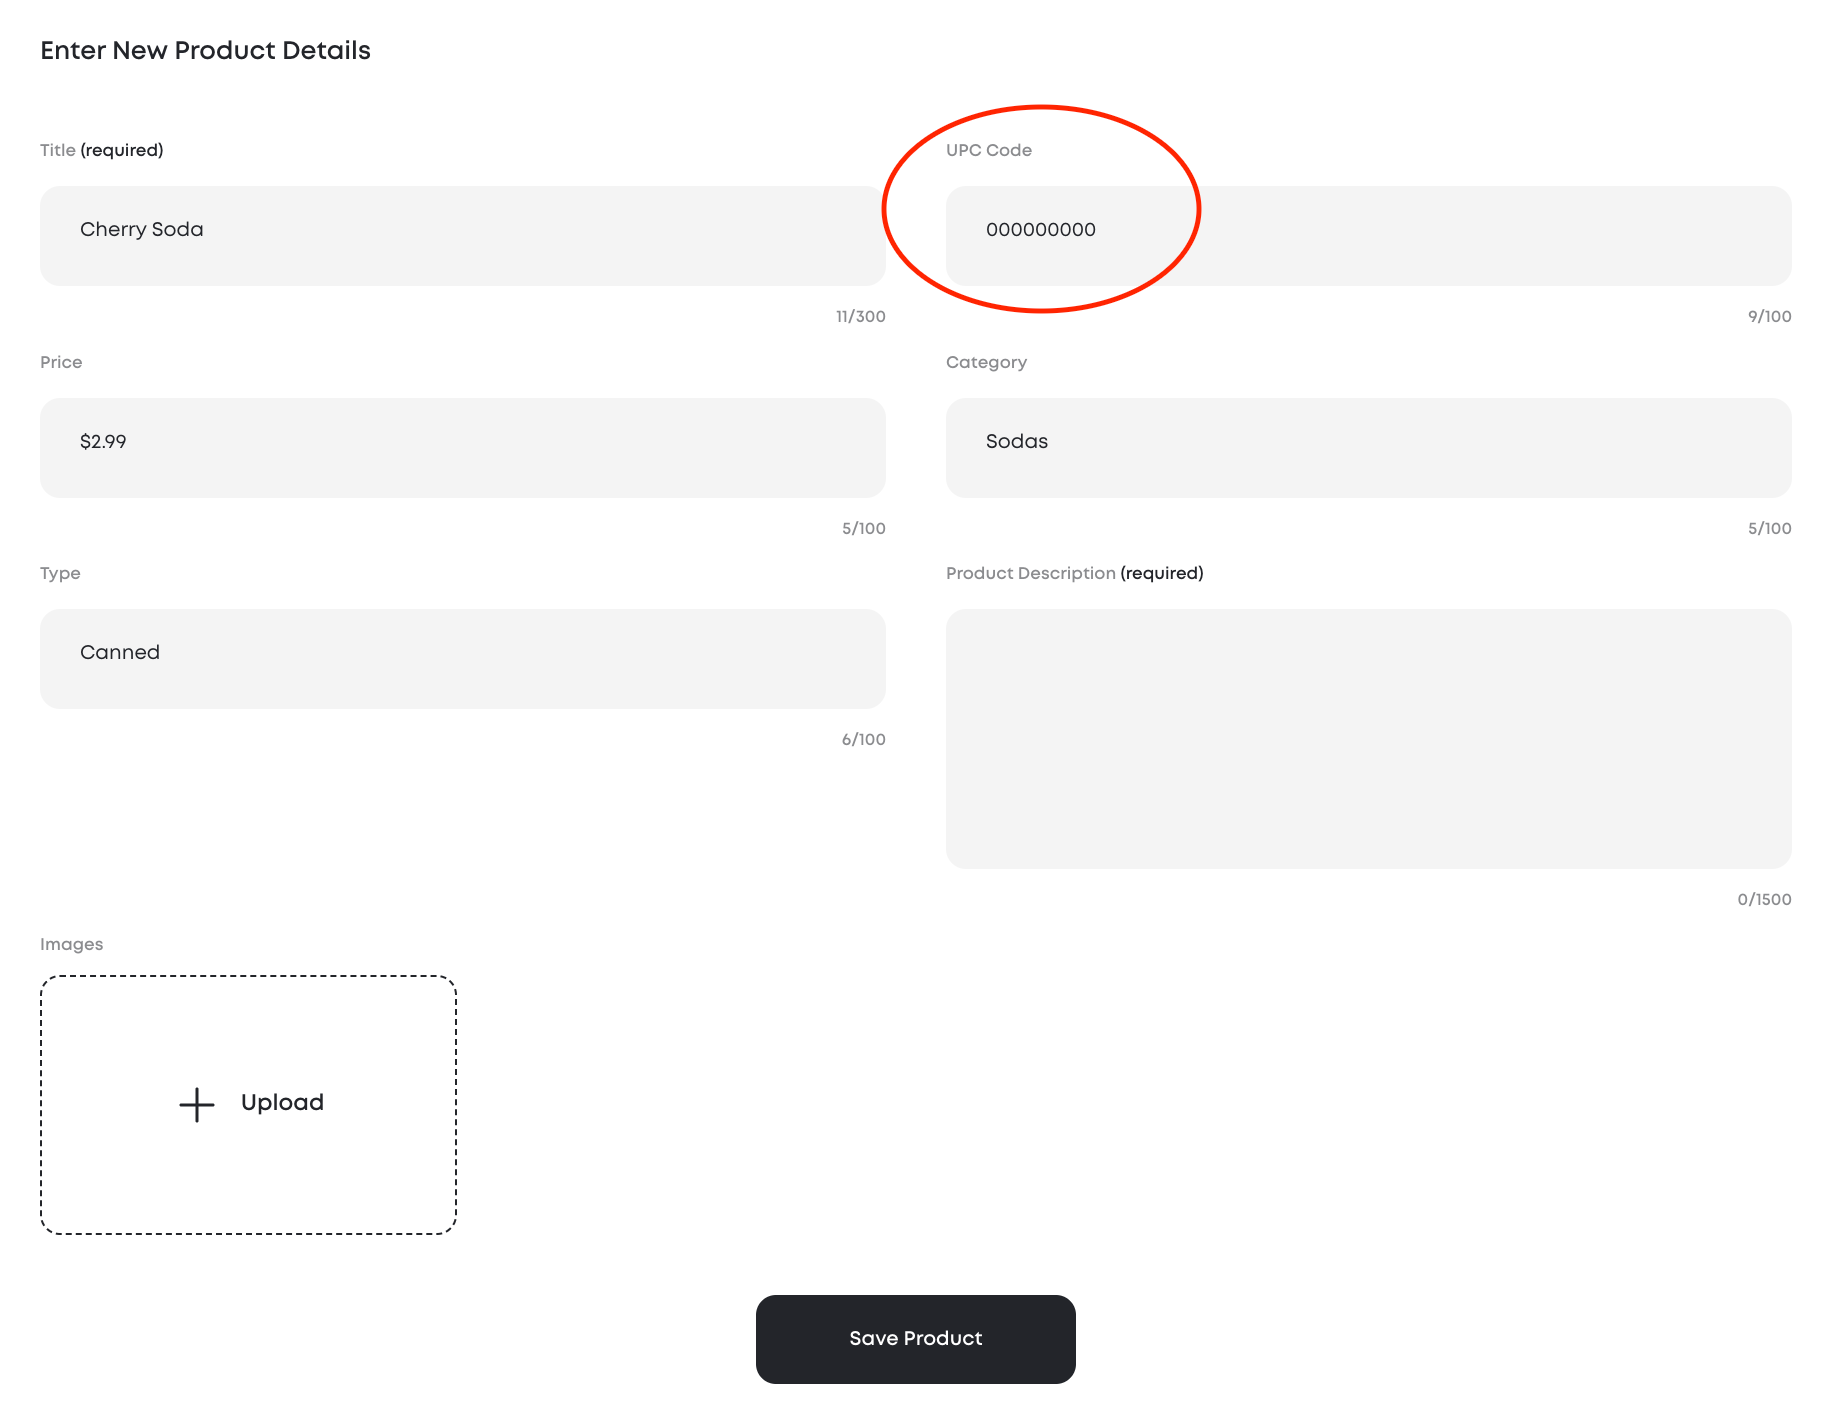Click the Upload image dropzone

248,1105
